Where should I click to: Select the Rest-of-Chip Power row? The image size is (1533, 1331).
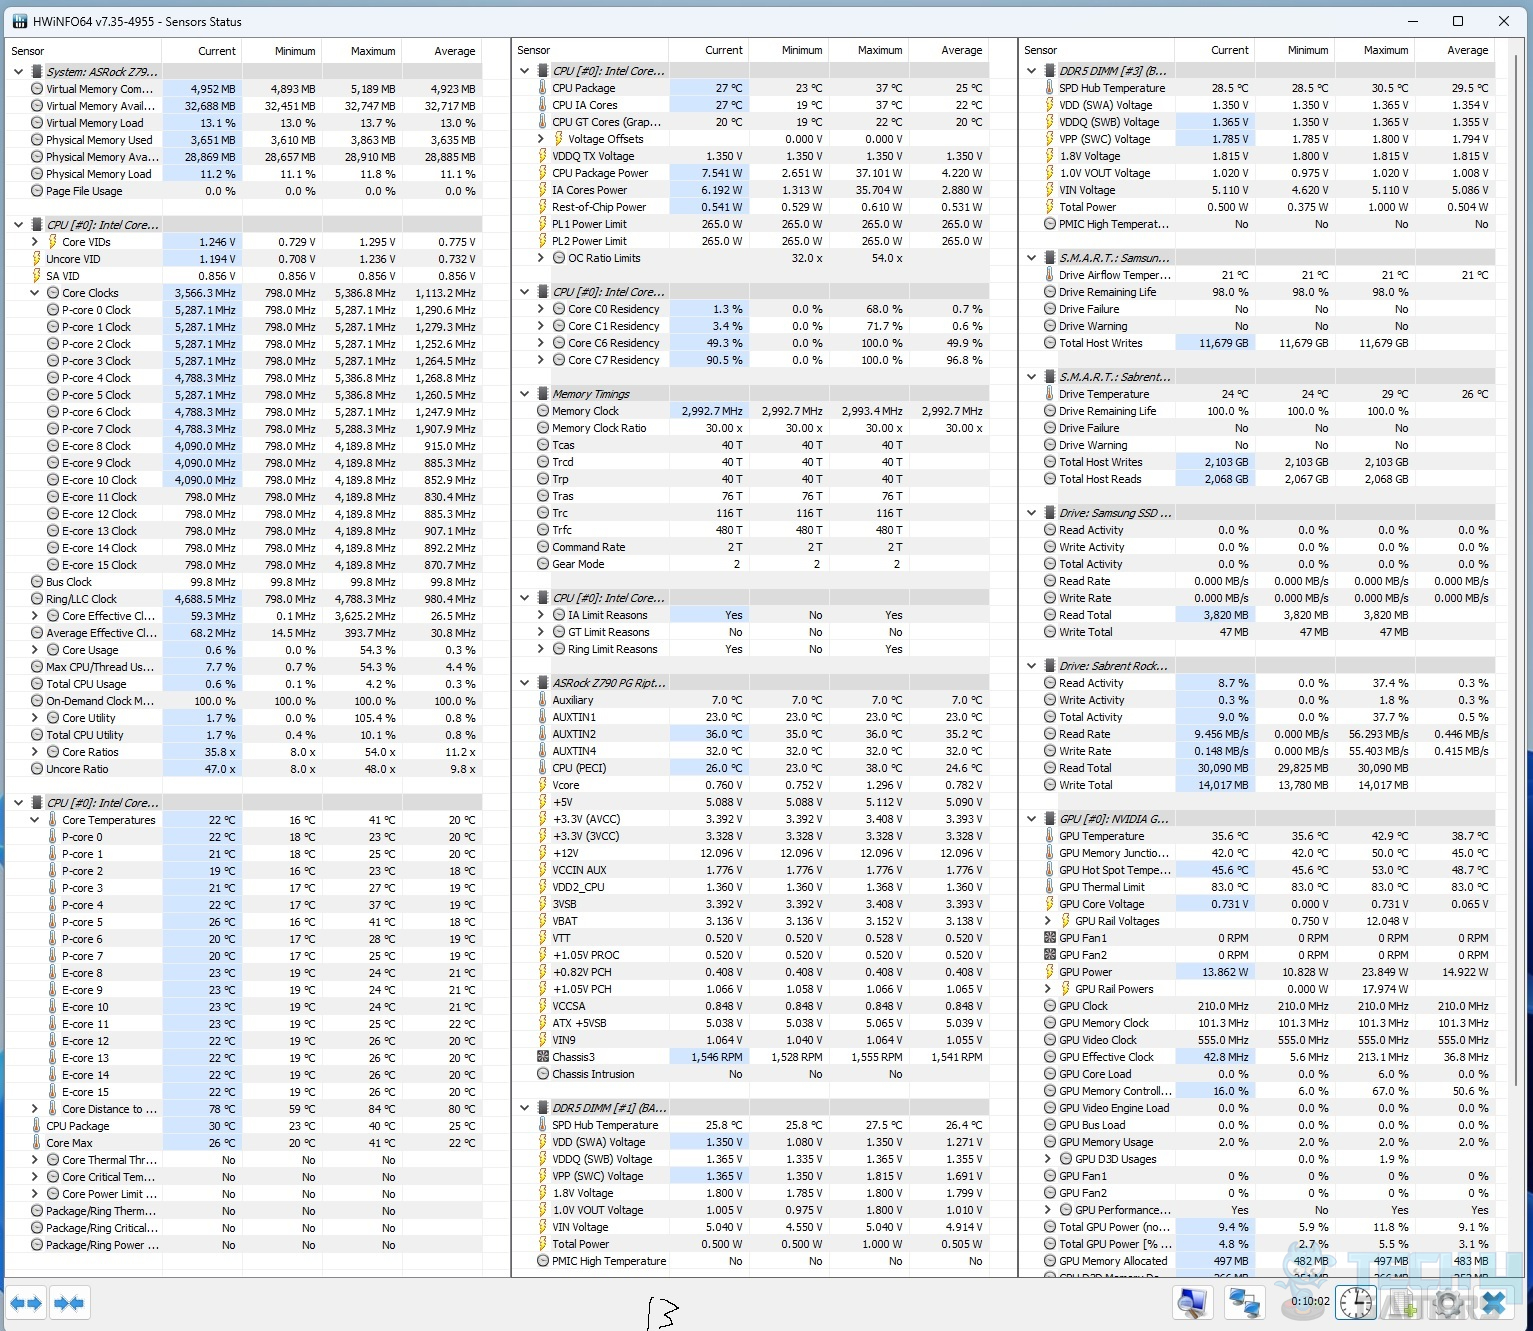[x=753, y=207]
